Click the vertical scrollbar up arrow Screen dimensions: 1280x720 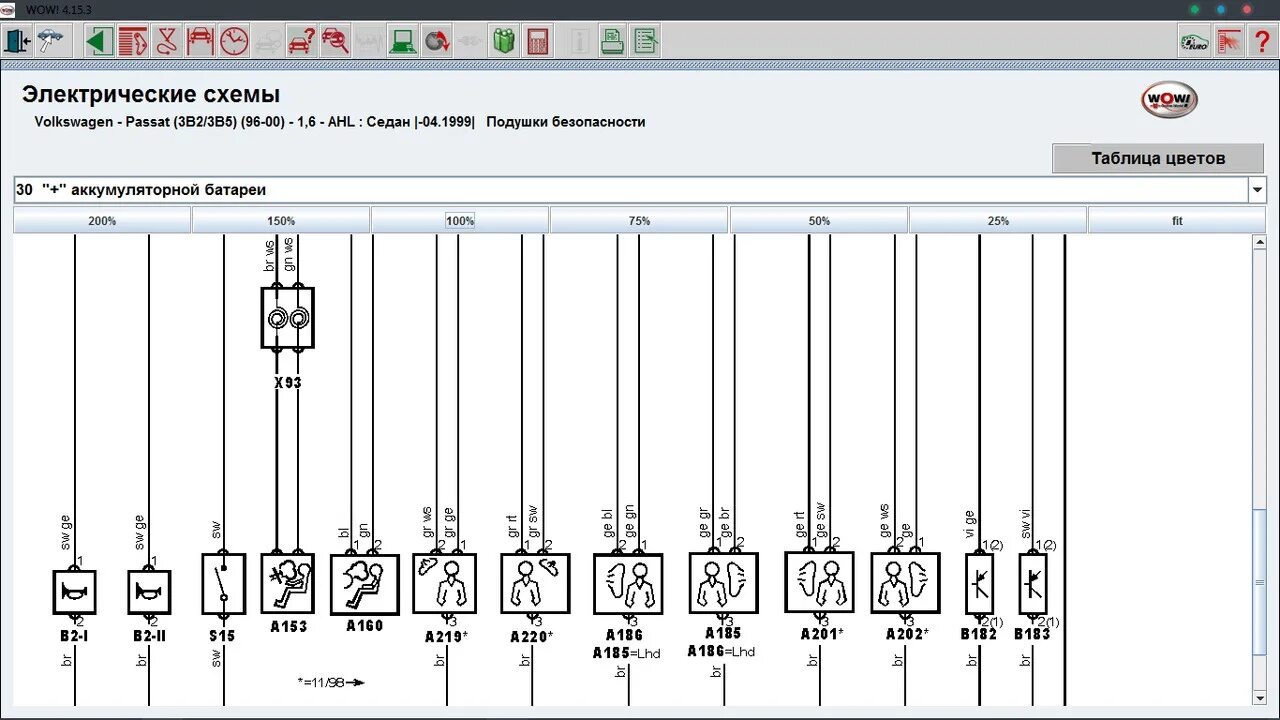click(1259, 242)
